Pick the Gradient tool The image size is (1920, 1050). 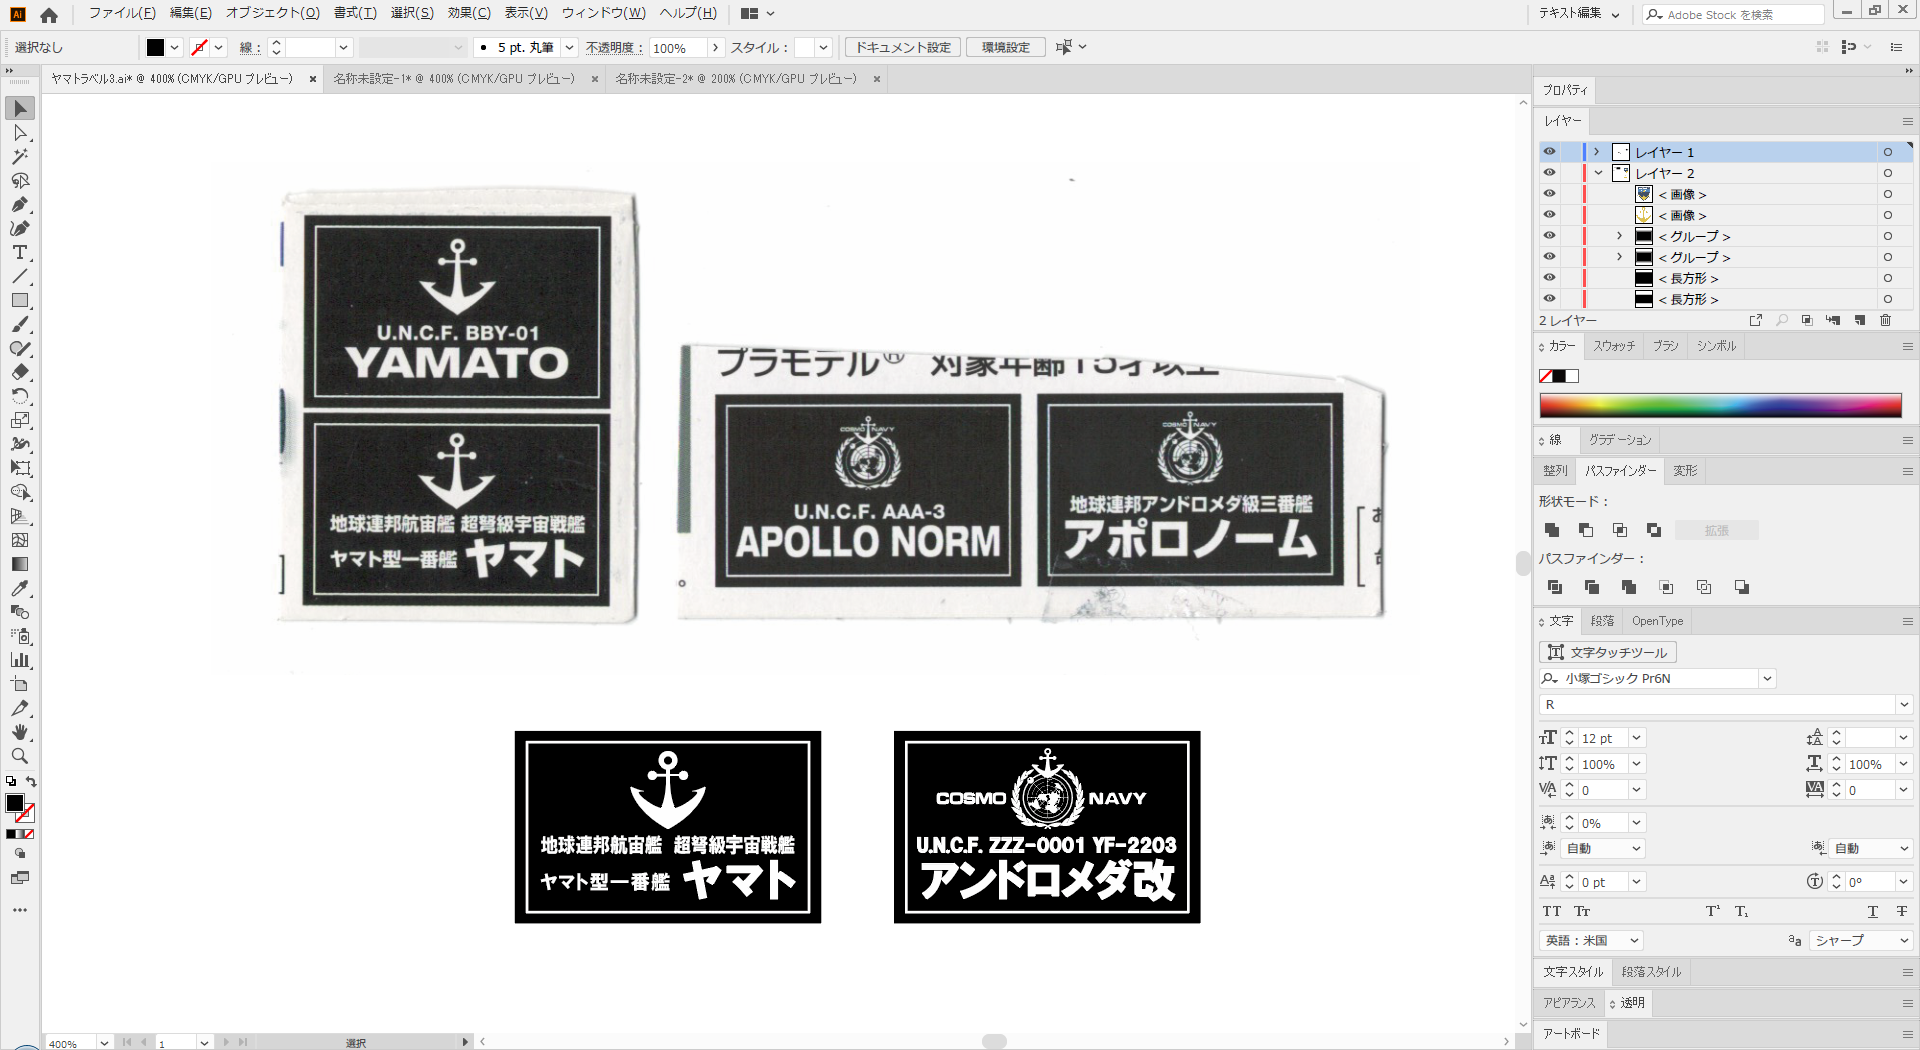20,564
